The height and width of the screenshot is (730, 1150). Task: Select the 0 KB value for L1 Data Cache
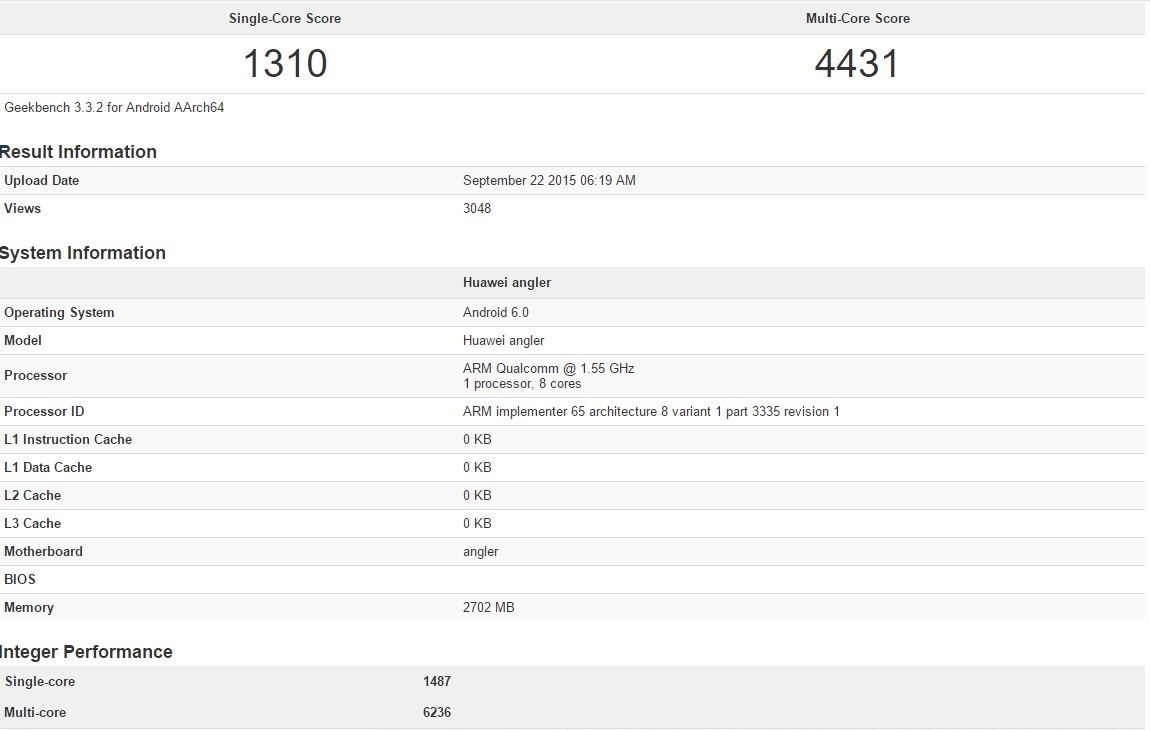click(x=477, y=467)
